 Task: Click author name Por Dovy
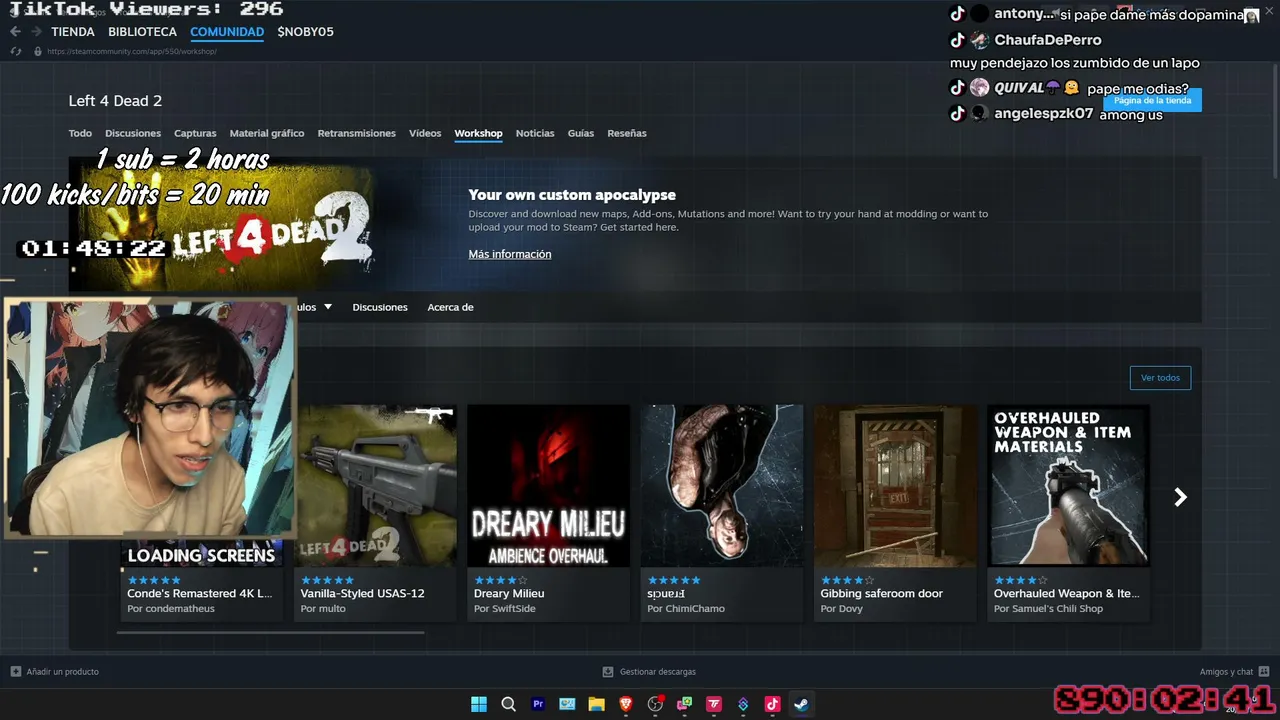coord(842,608)
